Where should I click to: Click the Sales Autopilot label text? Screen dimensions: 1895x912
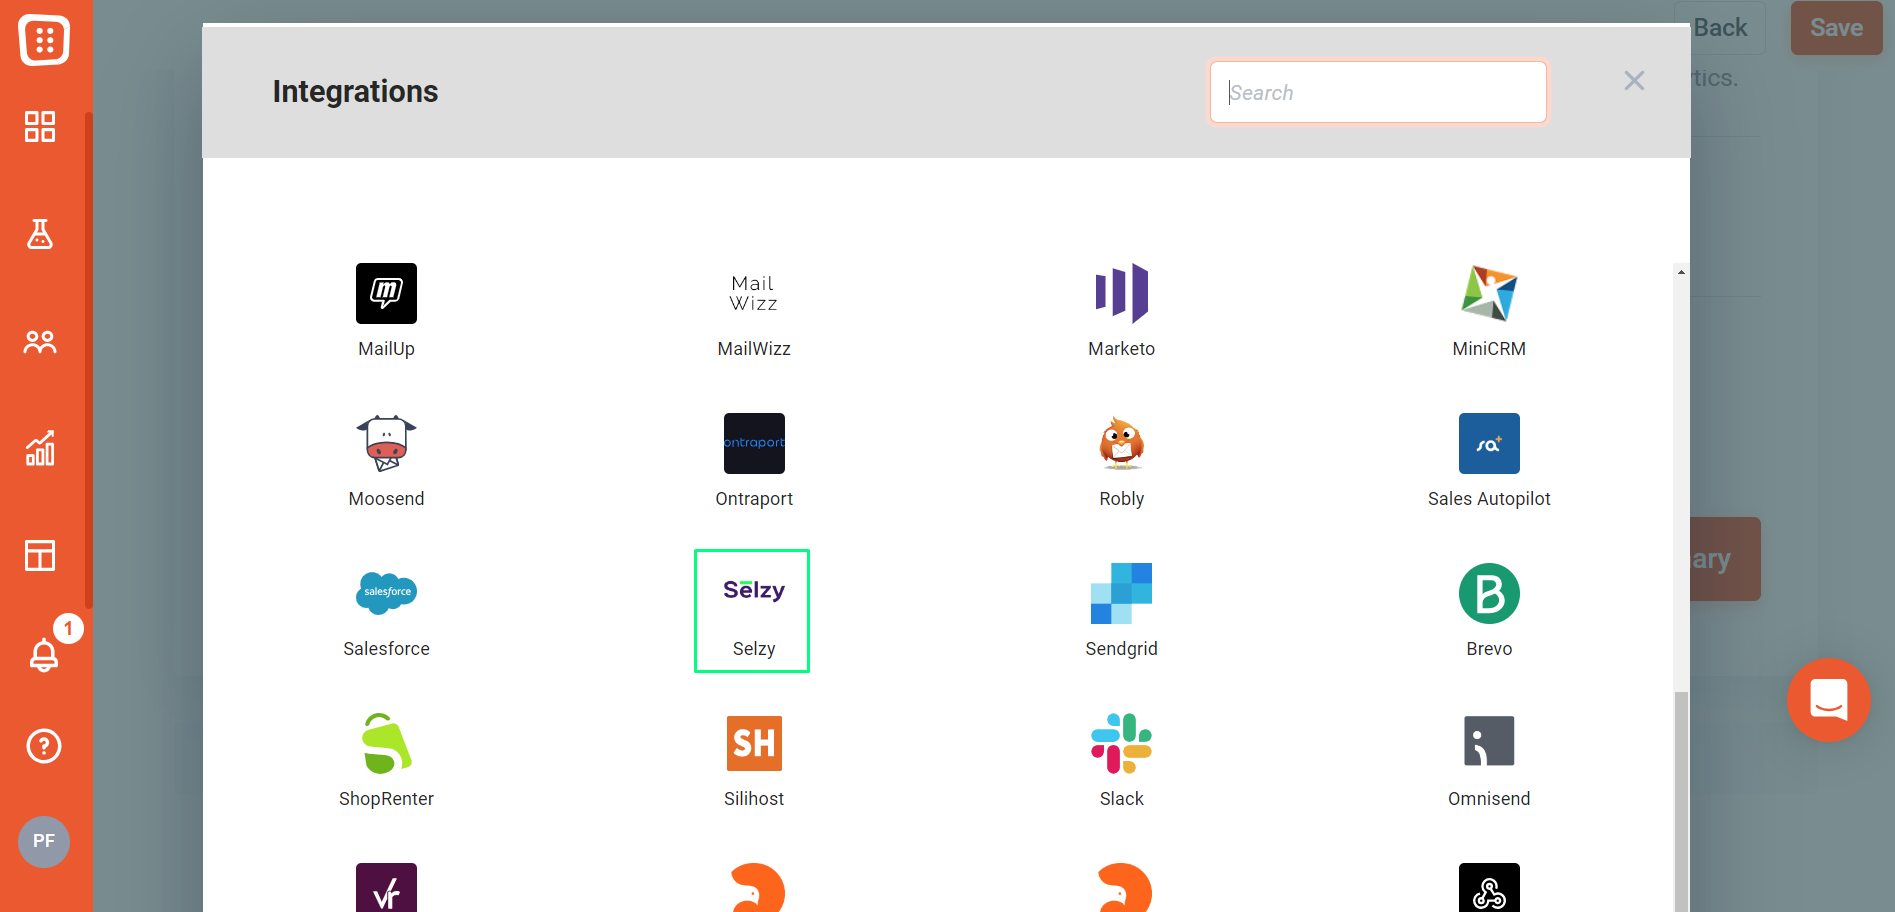pos(1489,499)
